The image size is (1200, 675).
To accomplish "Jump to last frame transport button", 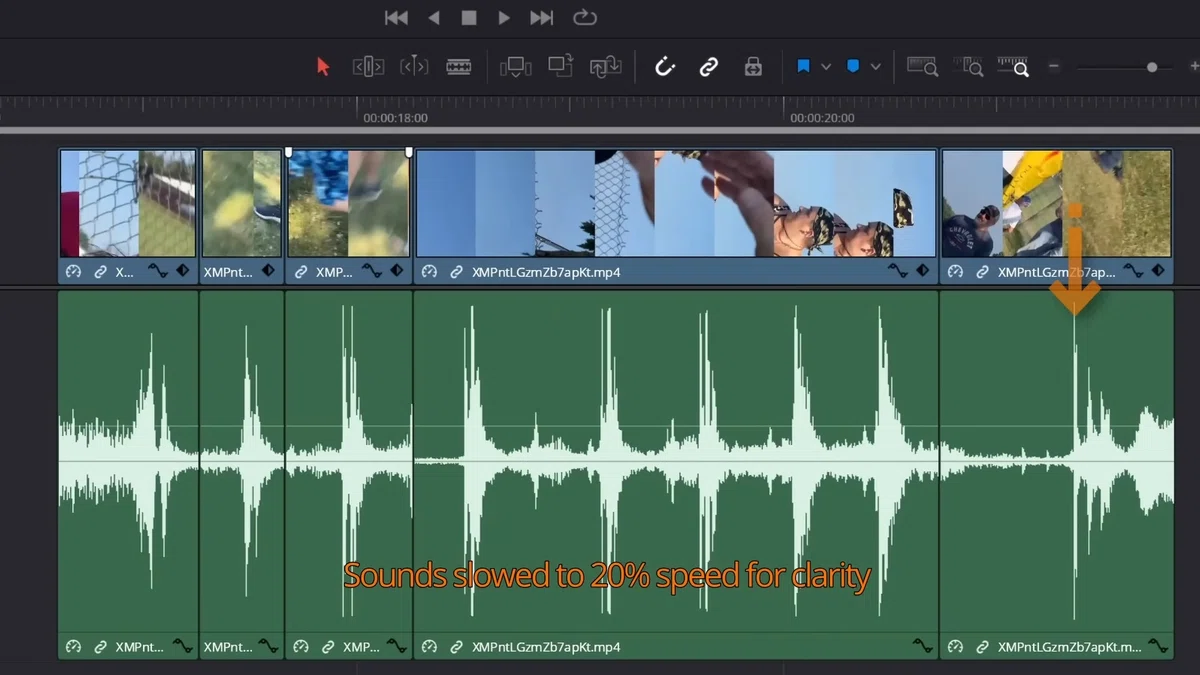I will point(541,17).
